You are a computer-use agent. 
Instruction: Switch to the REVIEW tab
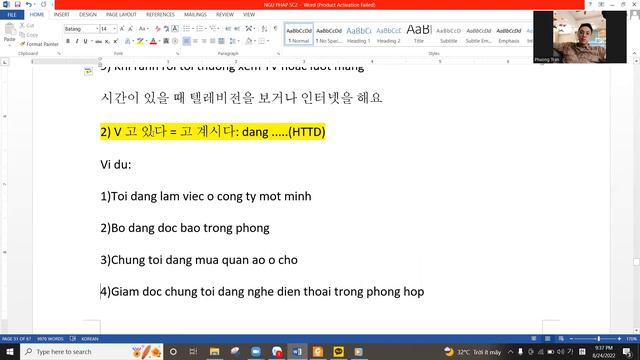225,15
